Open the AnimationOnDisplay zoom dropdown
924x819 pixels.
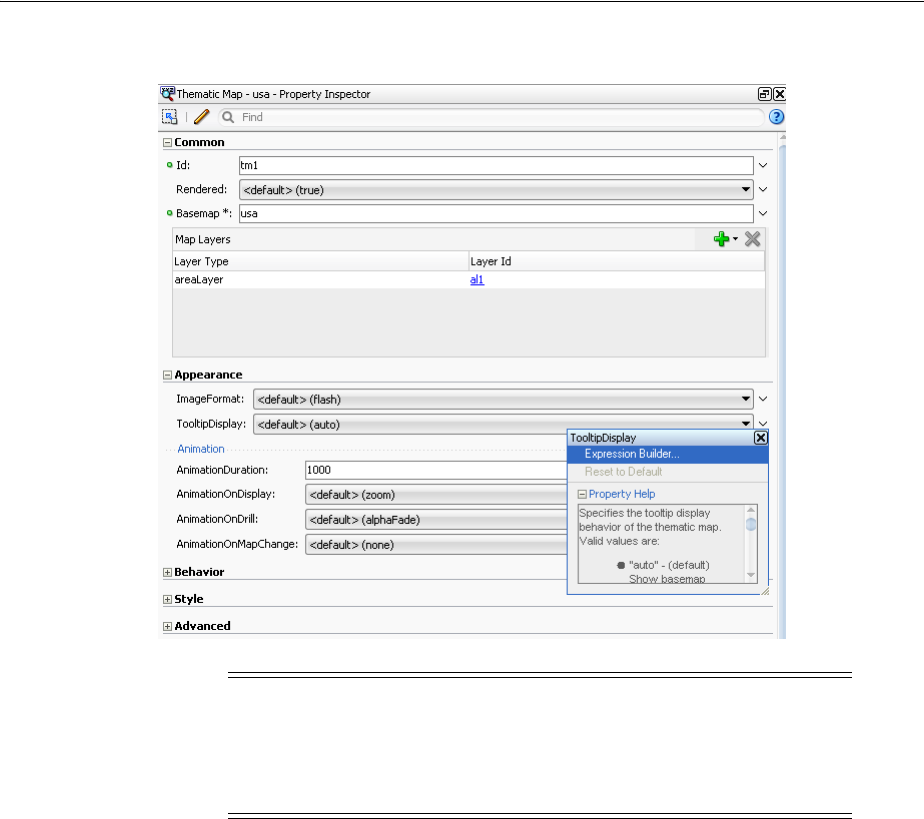pyautogui.click(x=436, y=495)
